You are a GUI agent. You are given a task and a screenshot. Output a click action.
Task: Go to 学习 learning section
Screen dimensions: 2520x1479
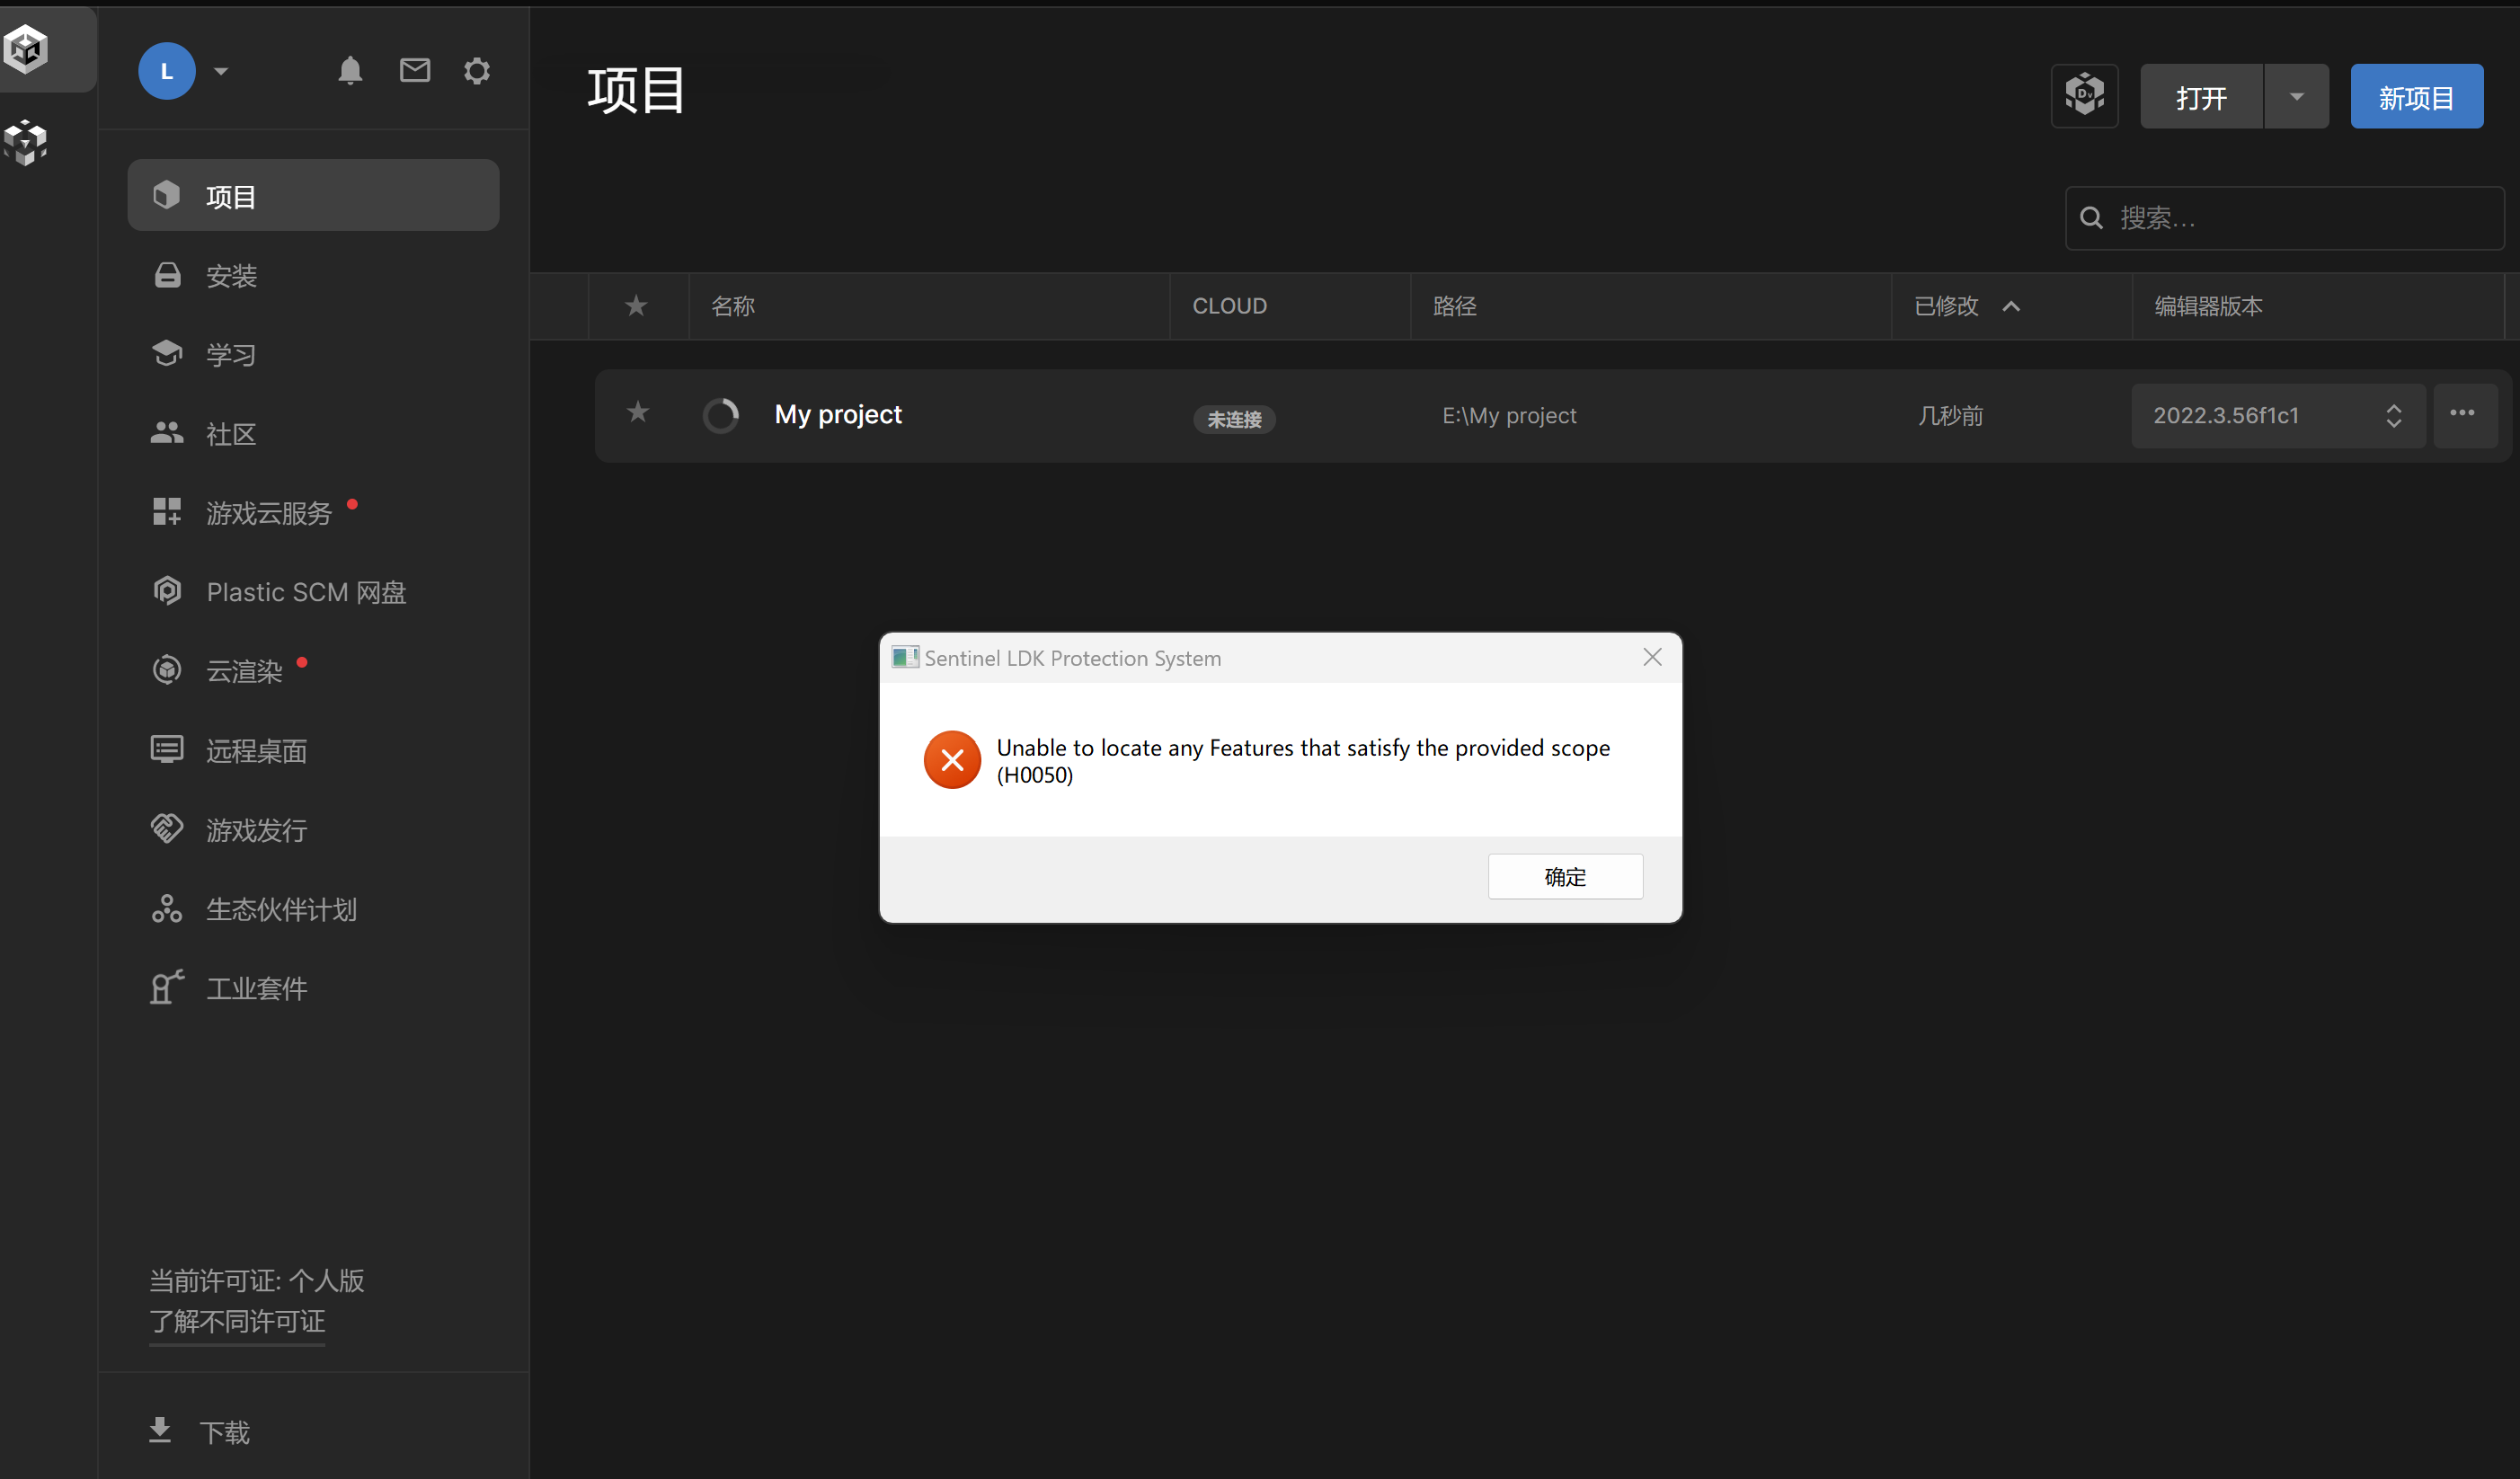313,354
